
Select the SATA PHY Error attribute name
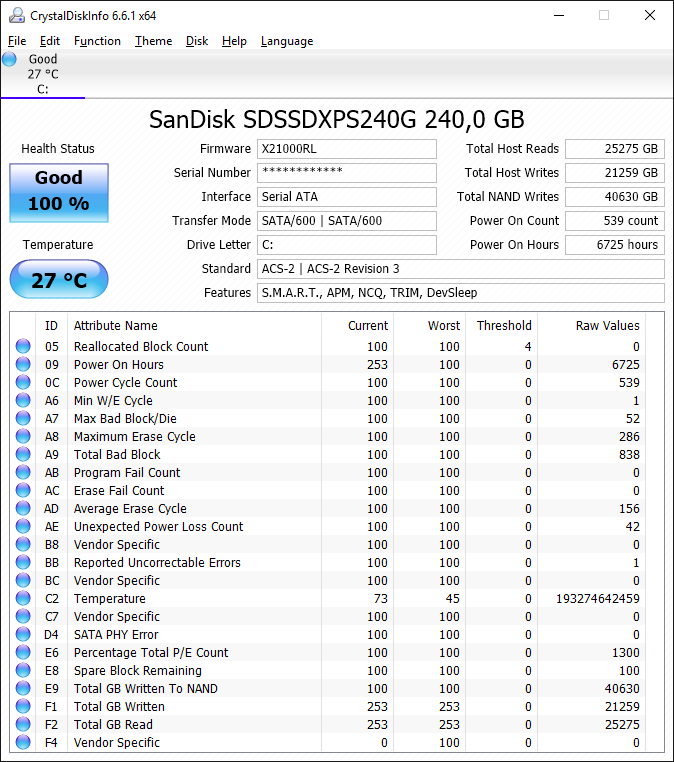(116, 635)
